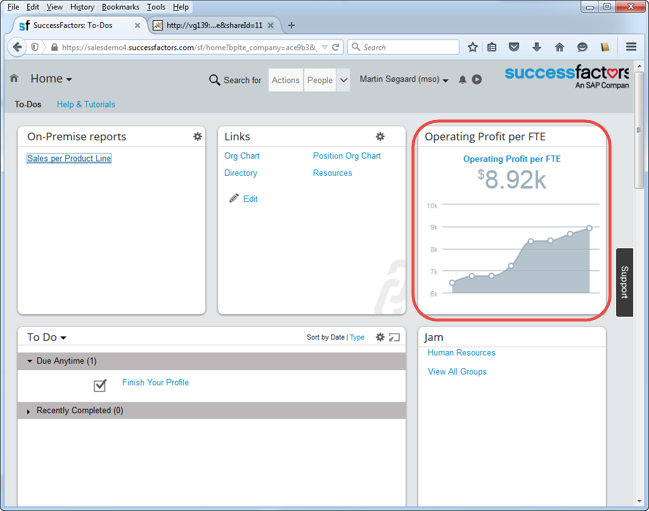Open the Sales per Product Line report
Image resolution: width=649 pixels, height=511 pixels.
click(69, 158)
